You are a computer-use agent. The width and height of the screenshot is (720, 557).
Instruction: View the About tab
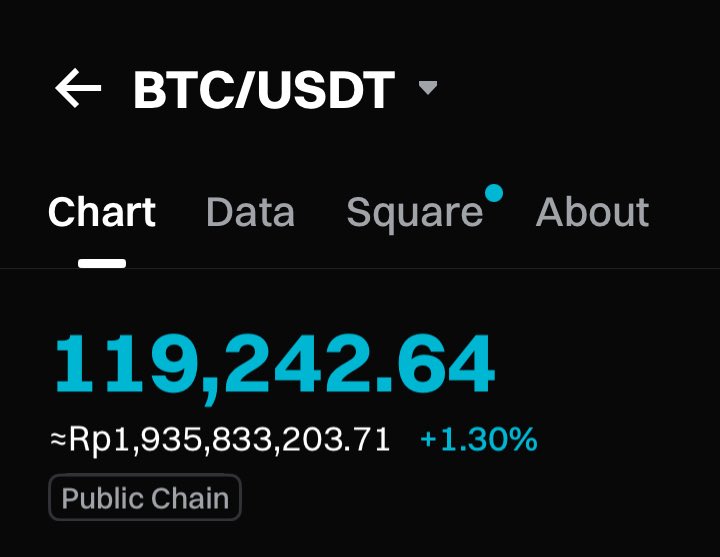tap(592, 212)
